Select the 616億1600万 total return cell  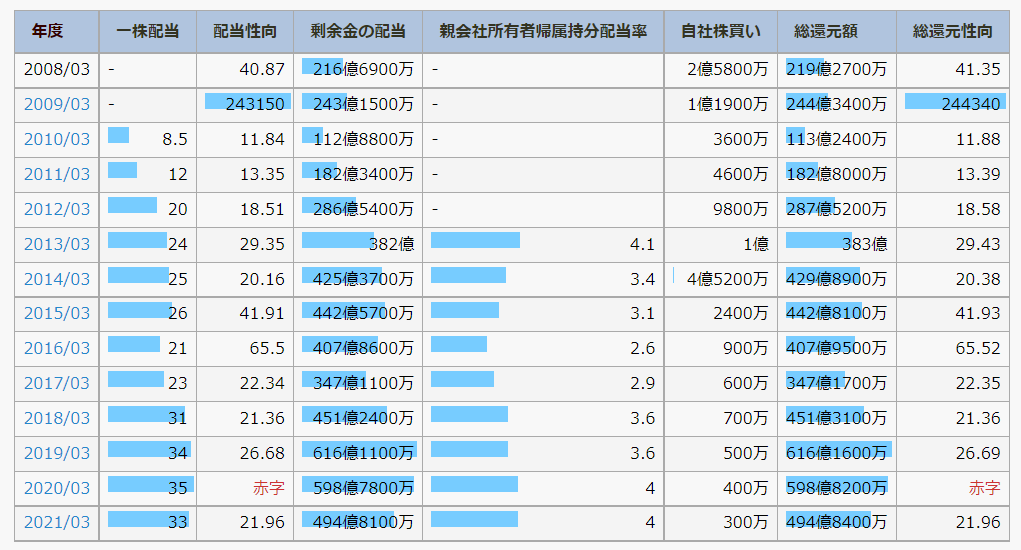coord(837,453)
